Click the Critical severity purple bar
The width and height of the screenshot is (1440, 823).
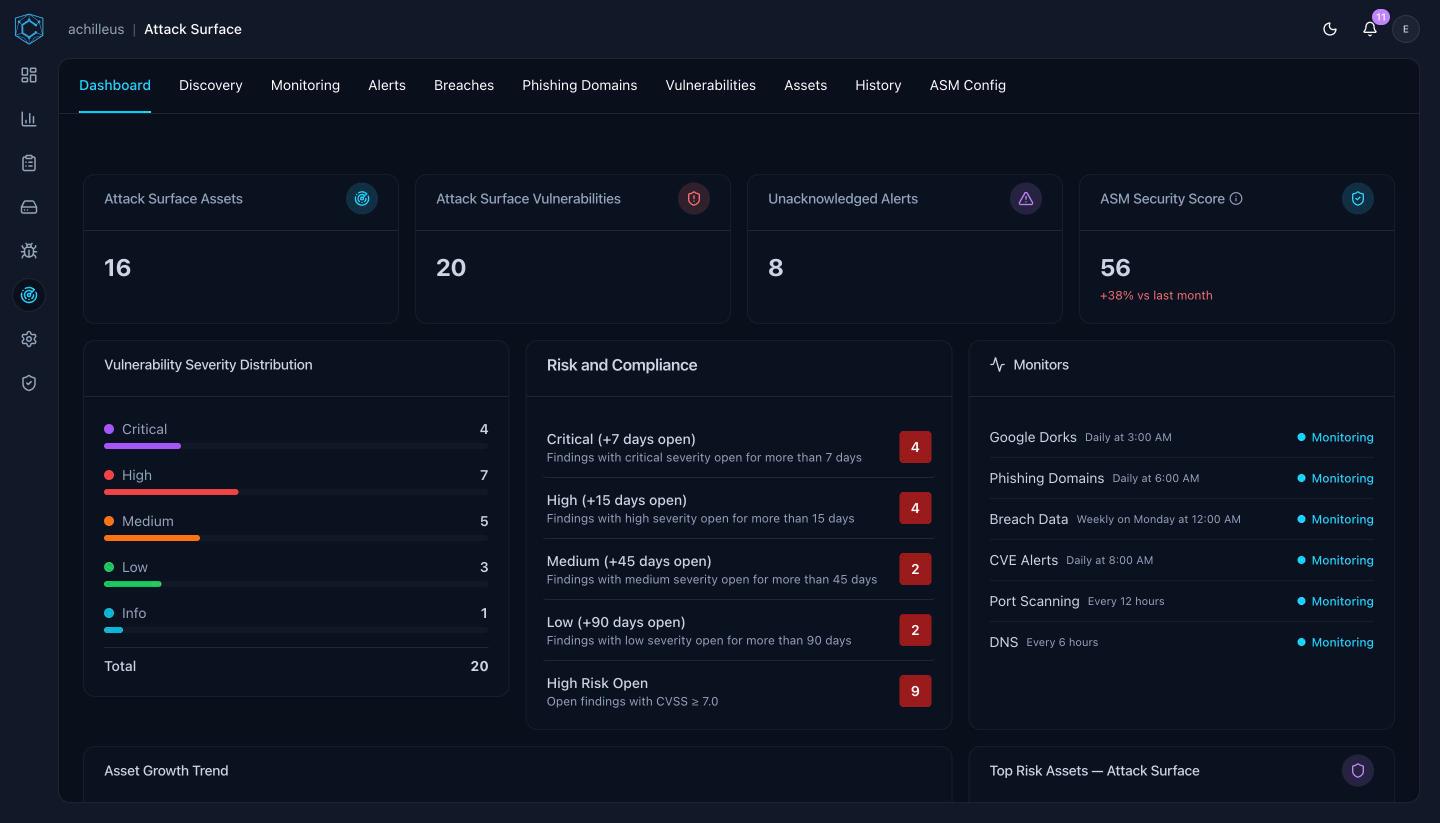(x=142, y=446)
